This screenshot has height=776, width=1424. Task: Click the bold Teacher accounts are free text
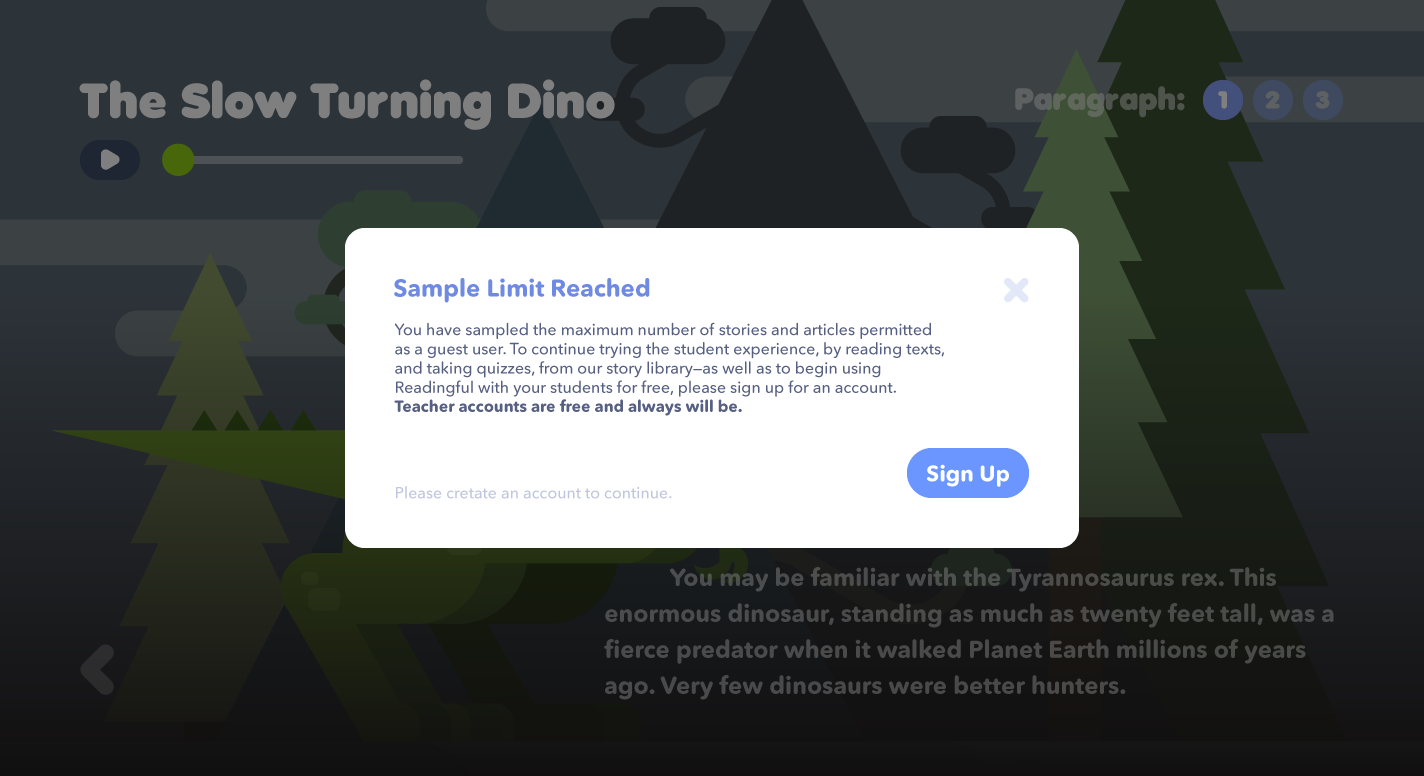coord(568,407)
